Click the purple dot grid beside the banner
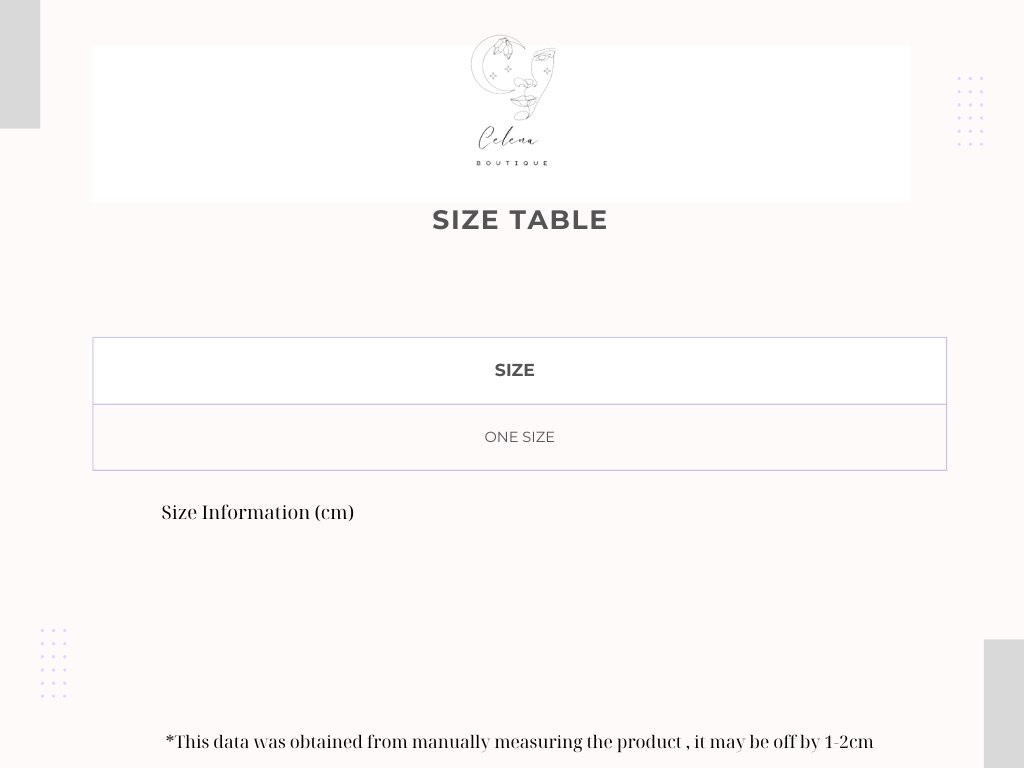Image resolution: width=1024 pixels, height=768 pixels. click(970, 111)
